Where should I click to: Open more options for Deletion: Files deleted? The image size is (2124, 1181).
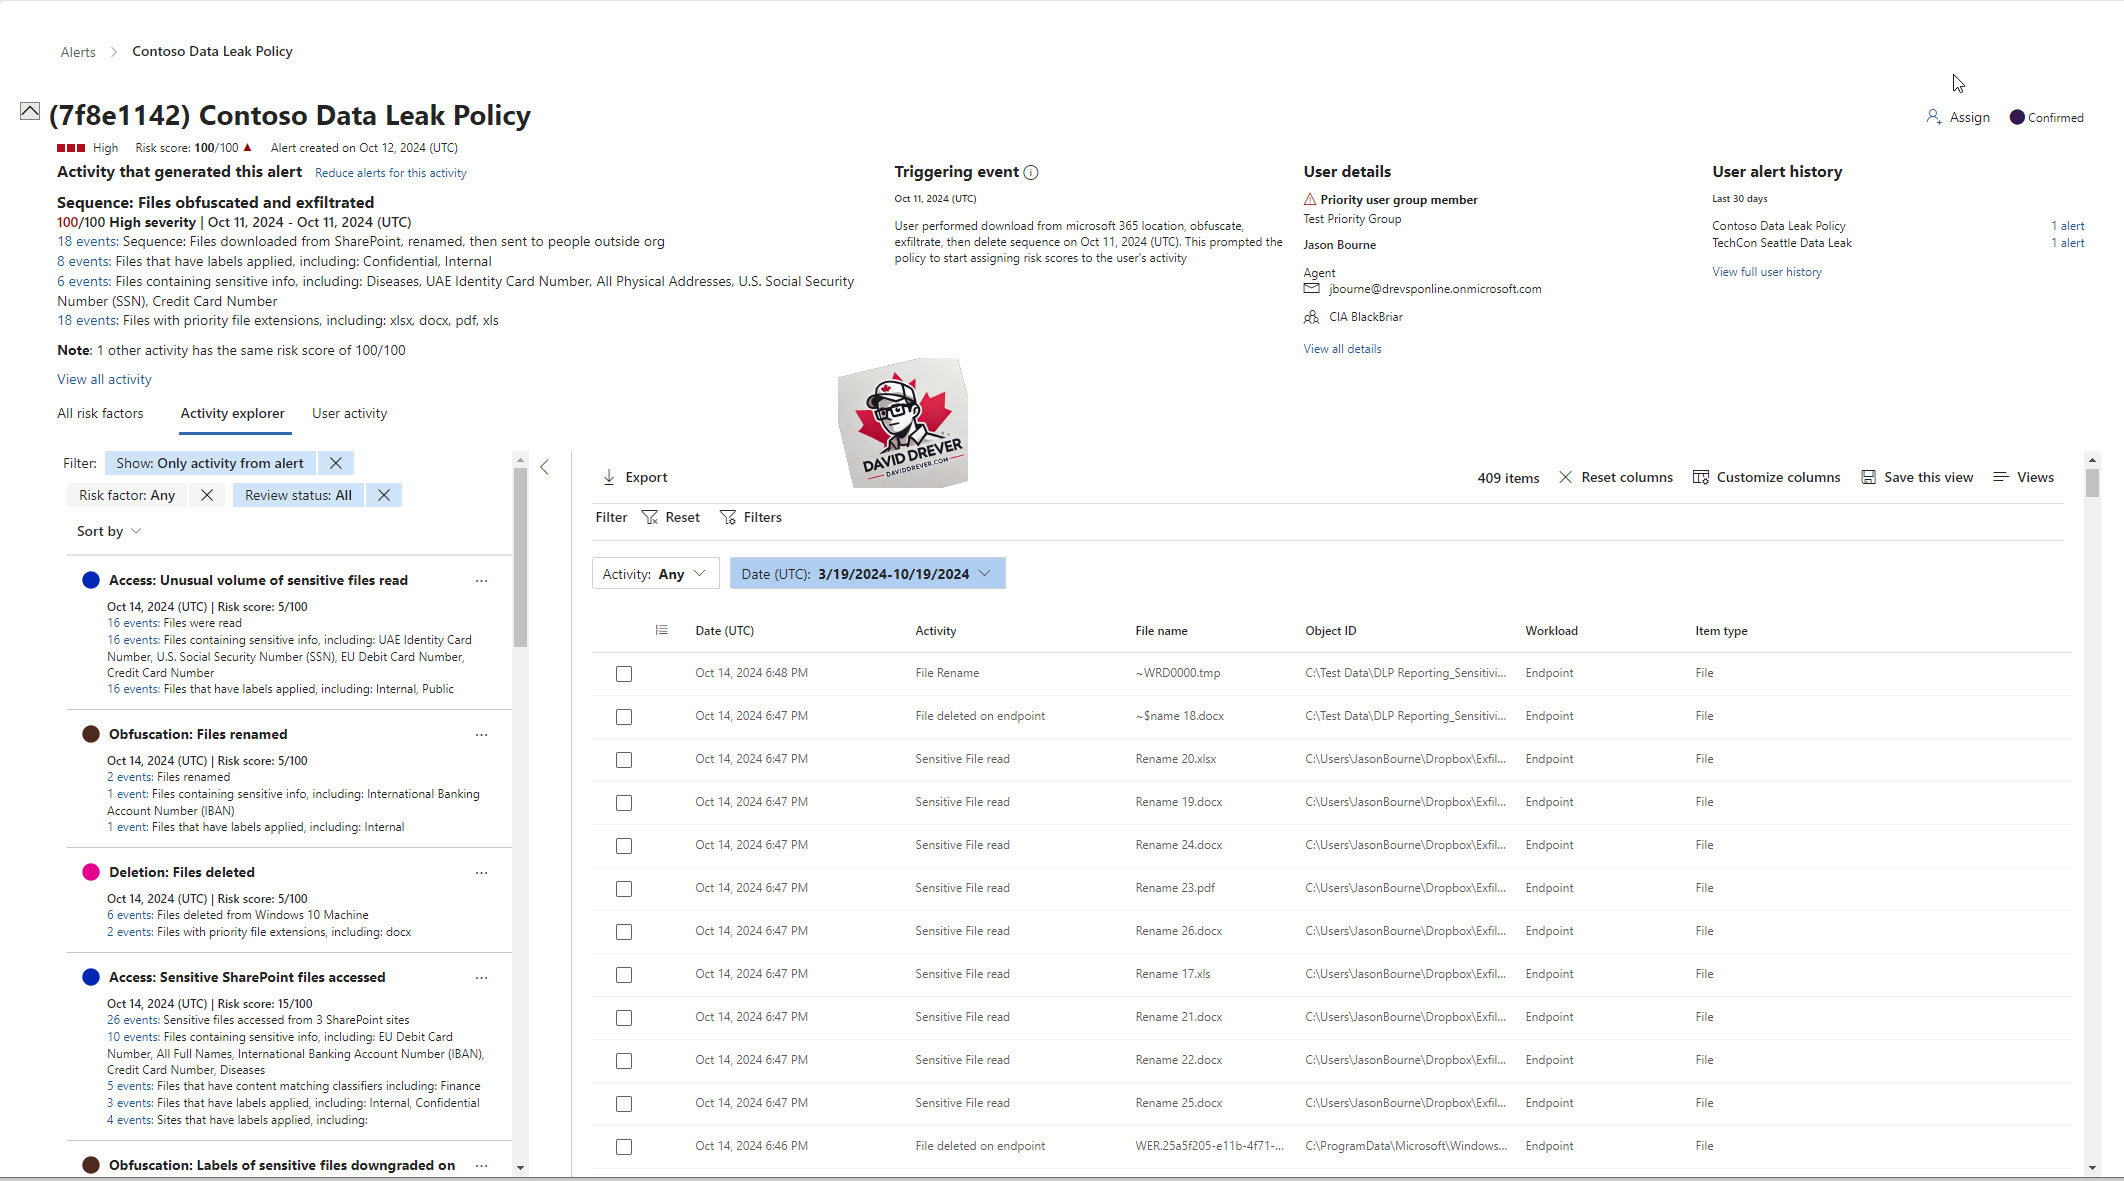[482, 872]
